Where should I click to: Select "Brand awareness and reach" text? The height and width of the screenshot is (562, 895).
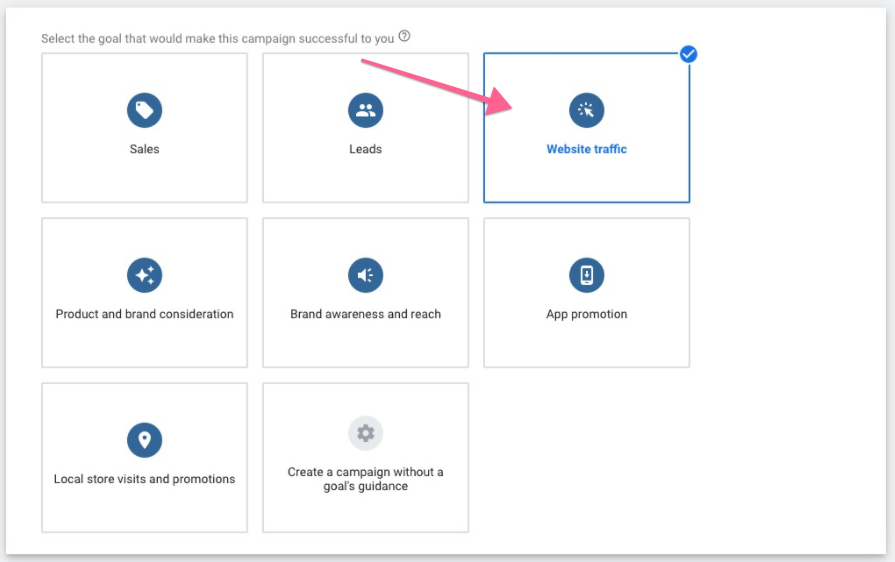366,314
